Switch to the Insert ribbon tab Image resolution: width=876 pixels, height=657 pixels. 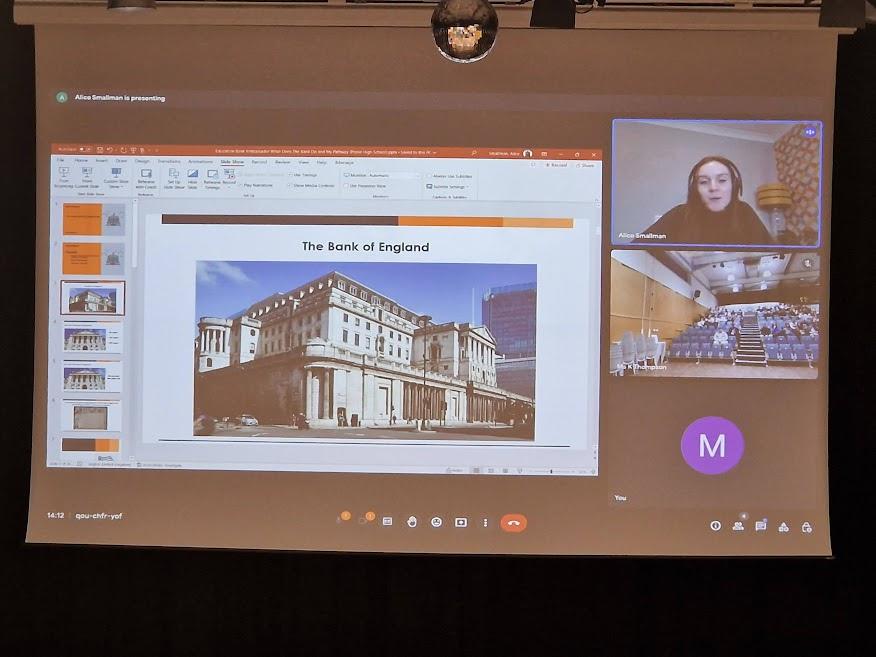(x=101, y=160)
